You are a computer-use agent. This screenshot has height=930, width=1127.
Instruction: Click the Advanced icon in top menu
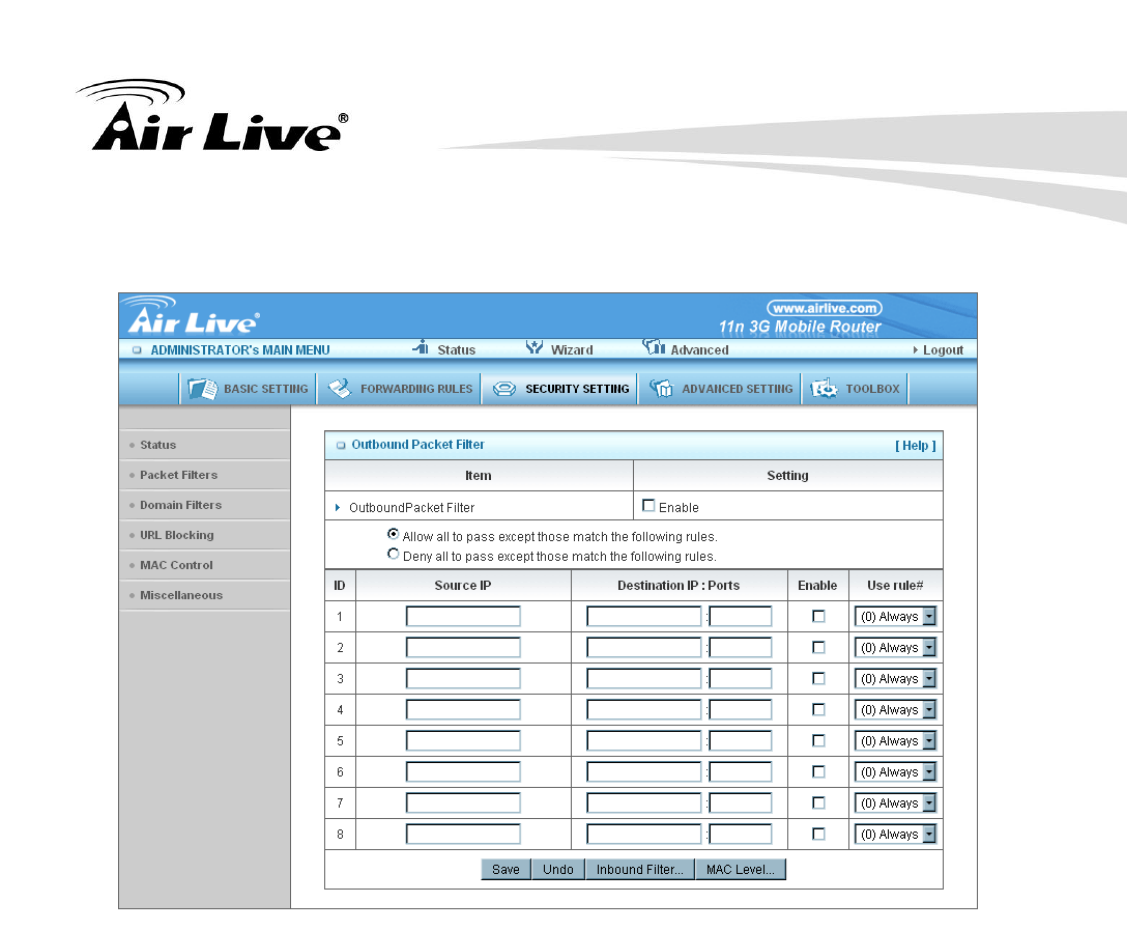pyautogui.click(x=653, y=347)
